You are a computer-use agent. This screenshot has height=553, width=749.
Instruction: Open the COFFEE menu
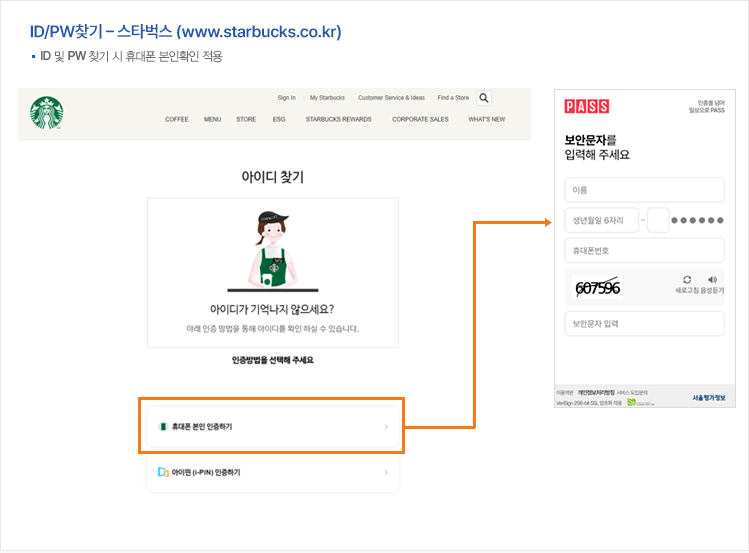coord(177,119)
